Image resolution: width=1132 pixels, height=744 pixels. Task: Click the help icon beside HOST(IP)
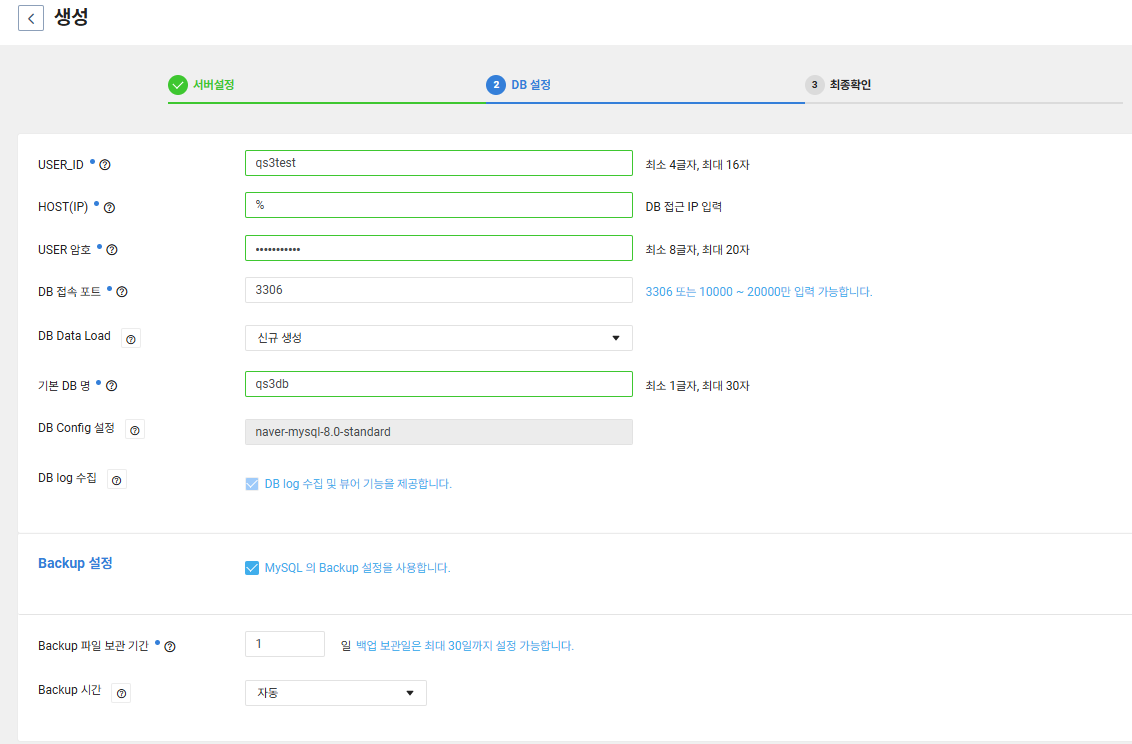point(110,208)
